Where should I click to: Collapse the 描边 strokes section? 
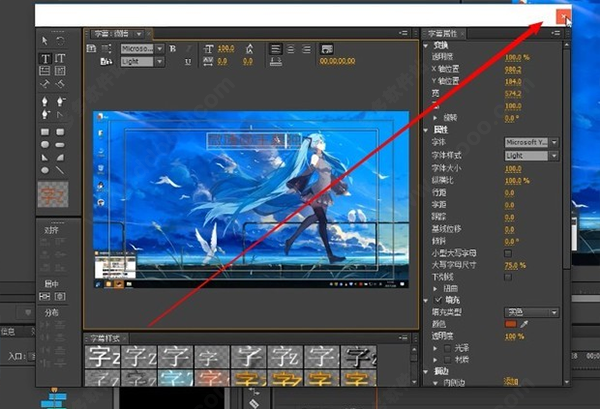pyautogui.click(x=426, y=371)
